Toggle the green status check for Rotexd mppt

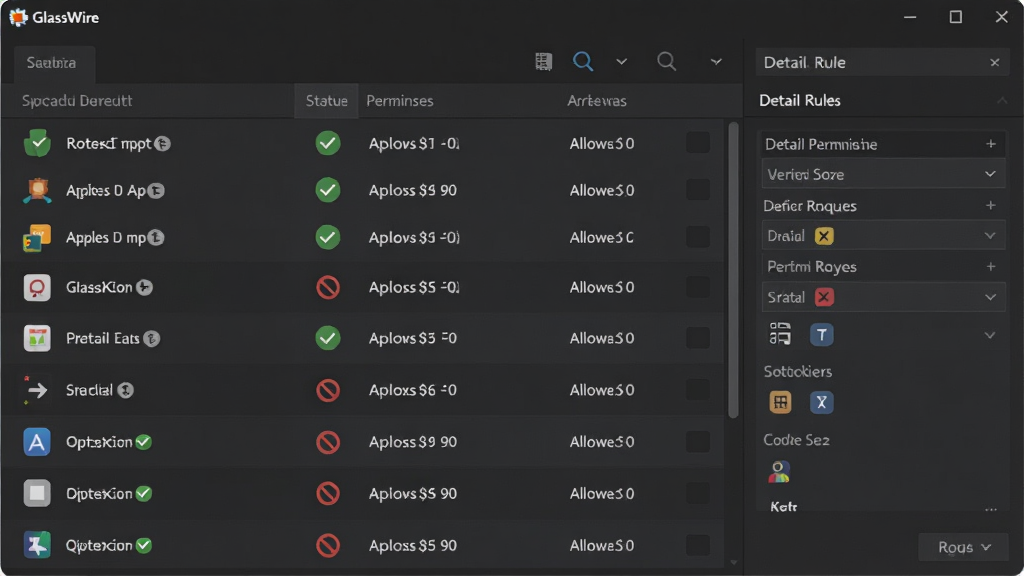click(x=328, y=143)
